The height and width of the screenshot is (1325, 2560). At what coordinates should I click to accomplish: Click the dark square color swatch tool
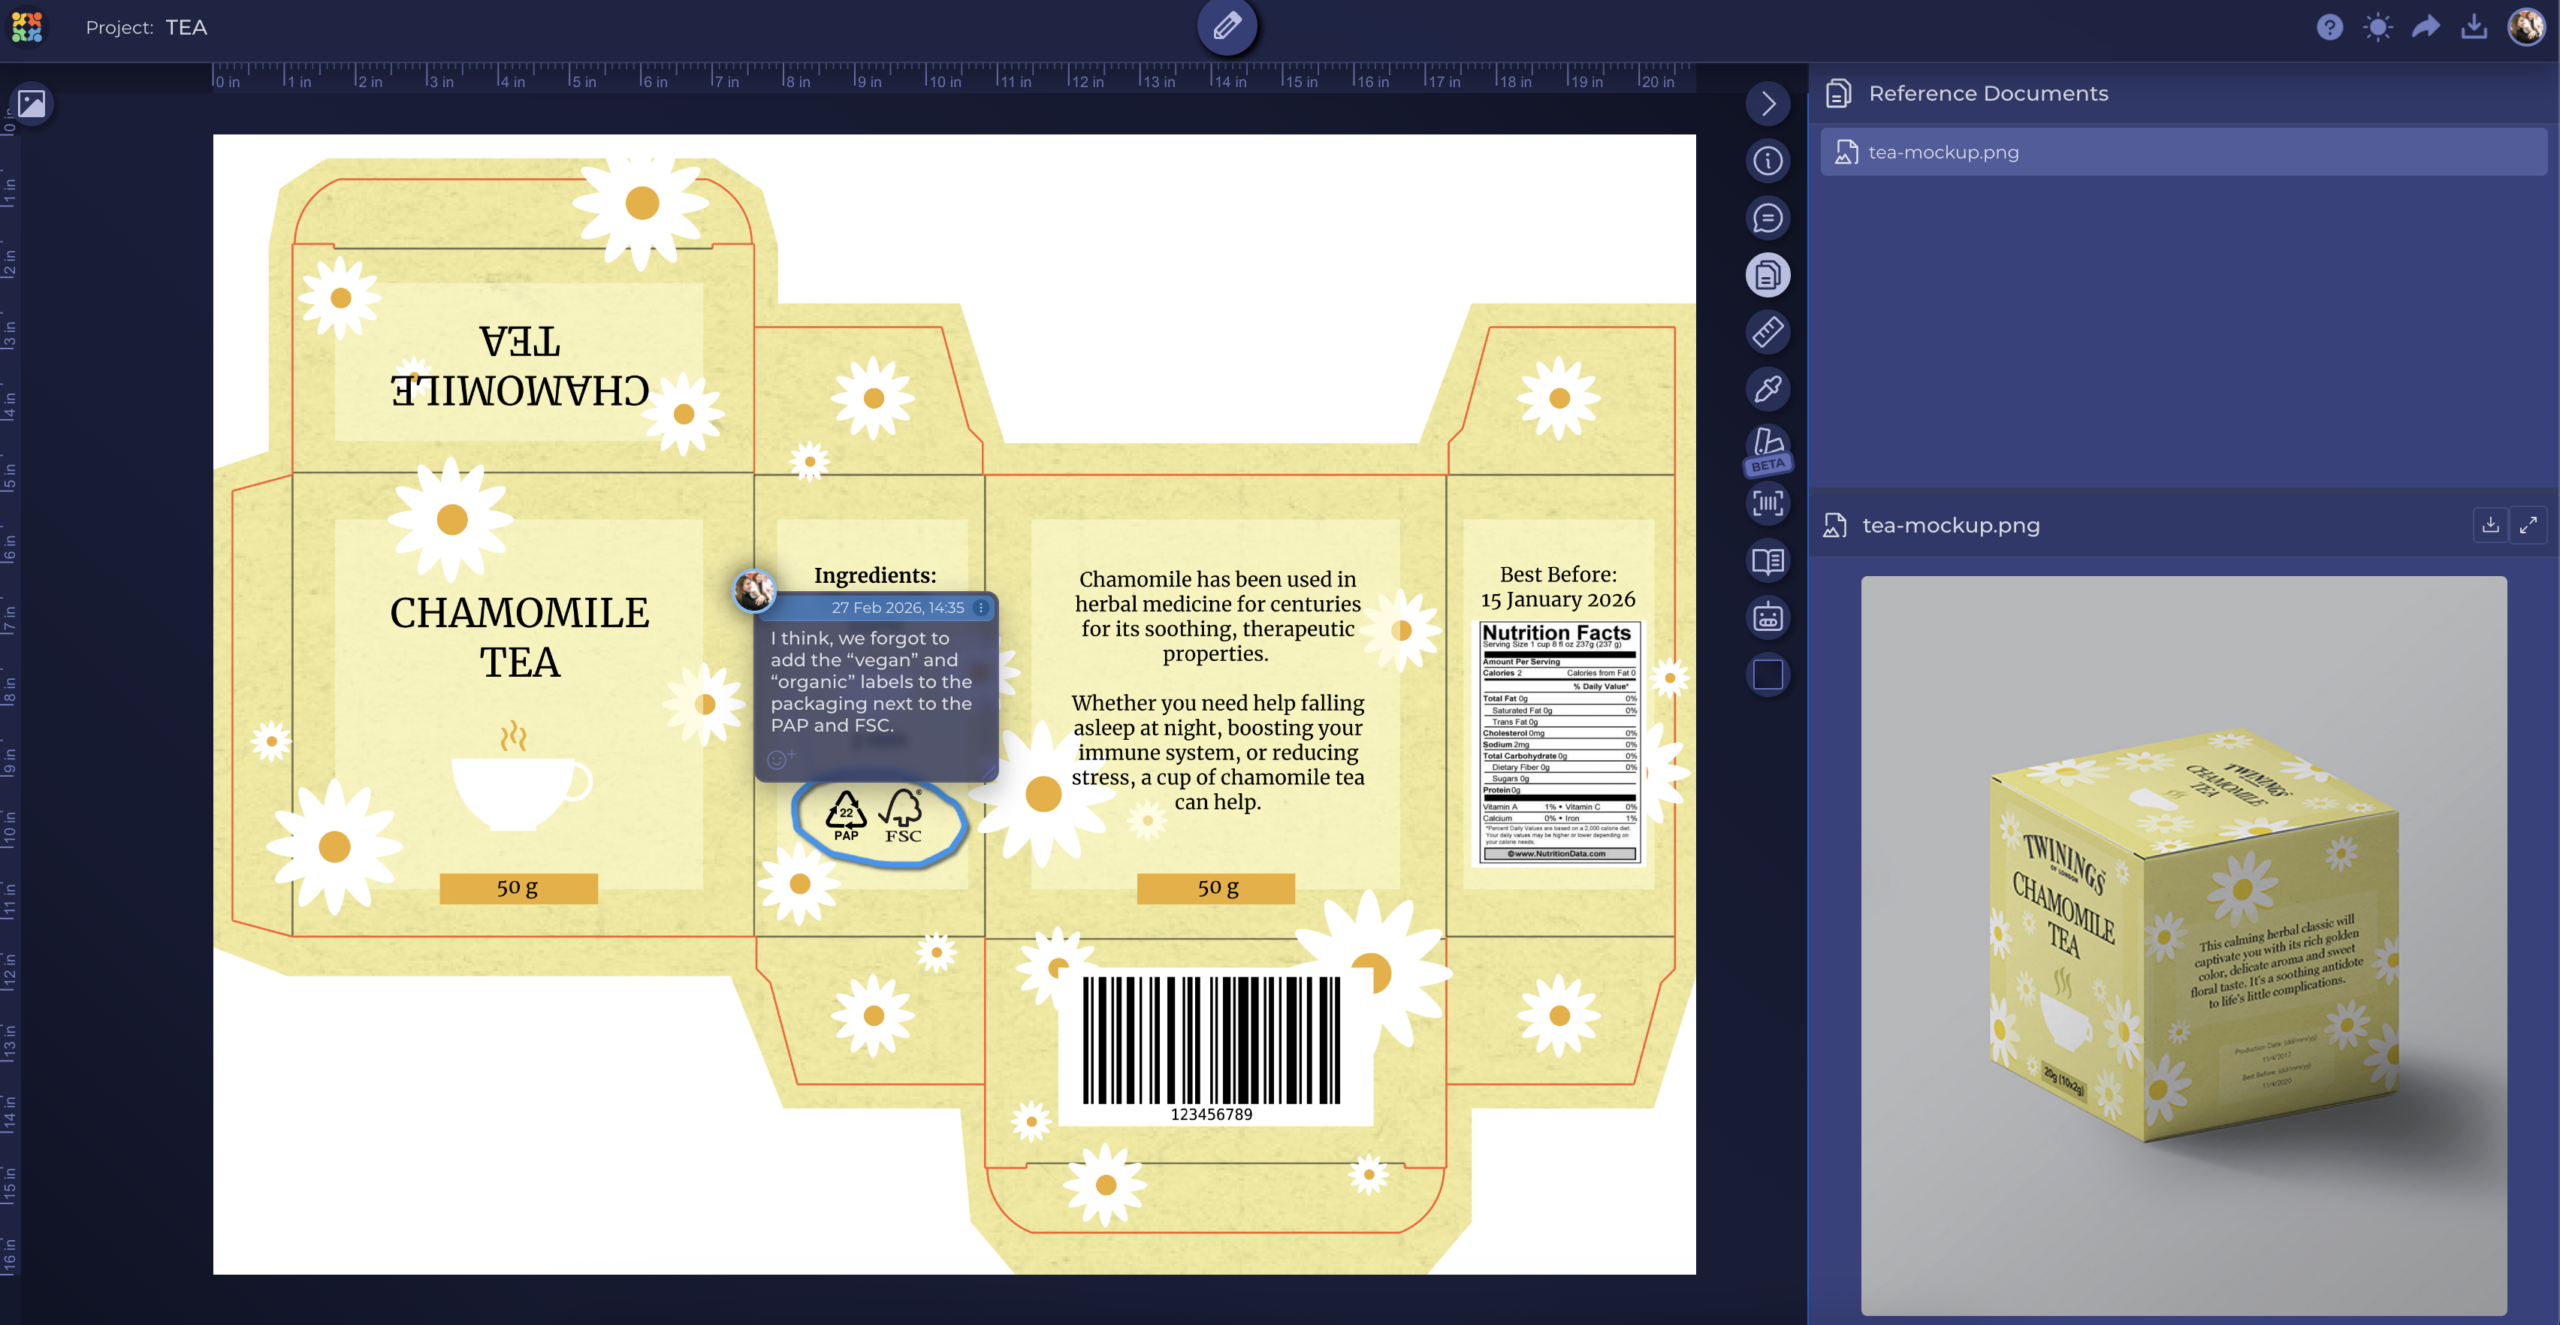coord(1768,675)
